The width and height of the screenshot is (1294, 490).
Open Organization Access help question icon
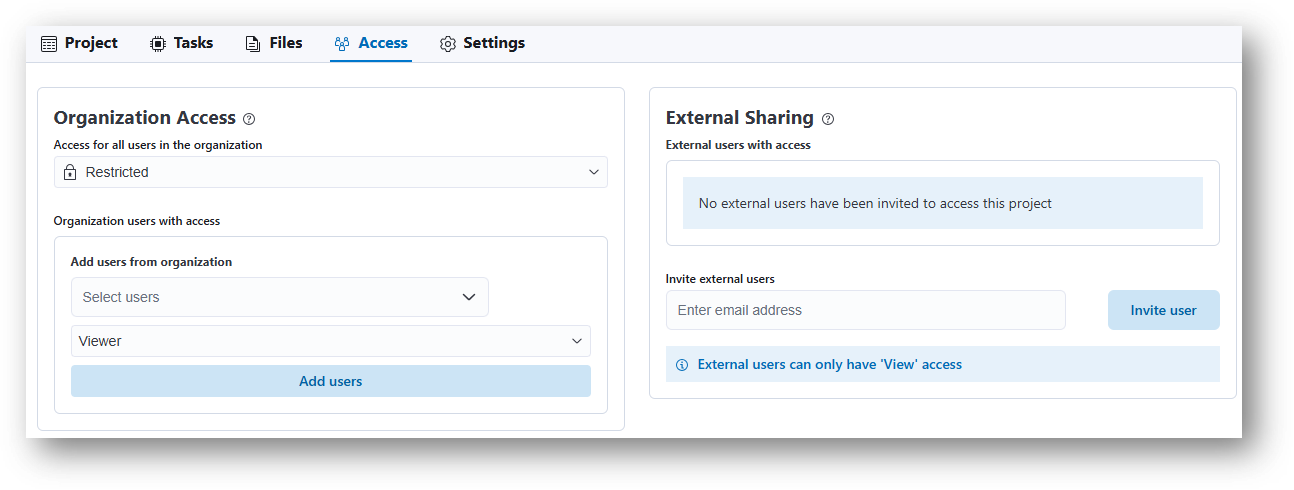[x=249, y=118]
